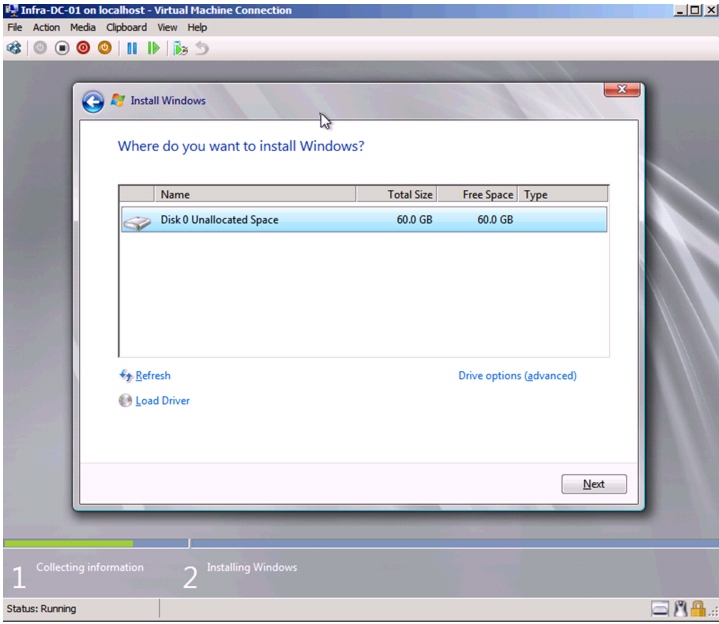719x624 pixels.
Task: Click the Total Size column header
Action: (397, 194)
